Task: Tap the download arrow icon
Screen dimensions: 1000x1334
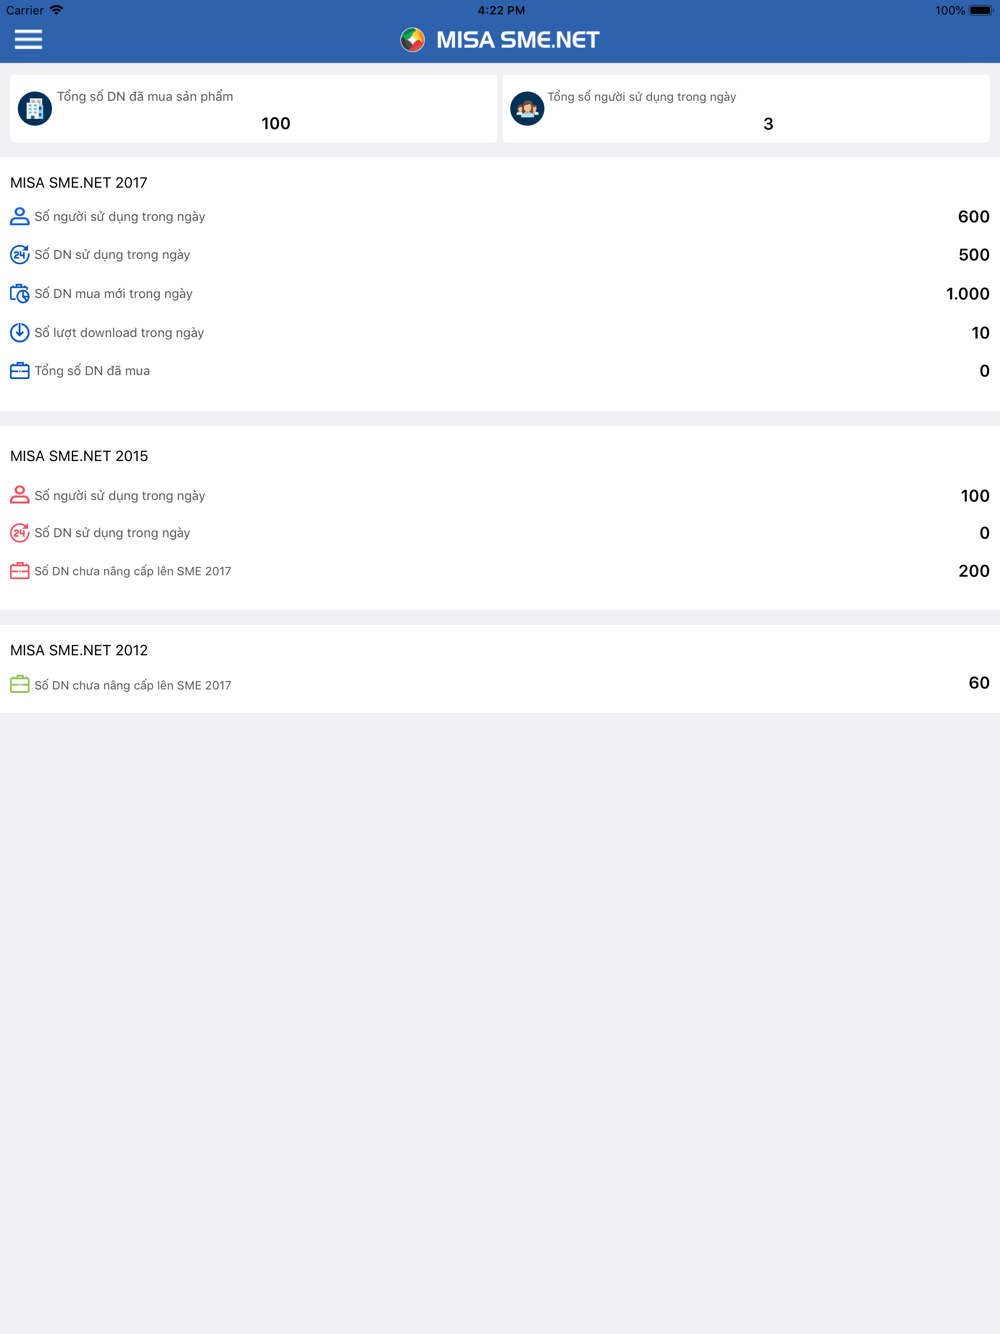Action: click(19, 333)
